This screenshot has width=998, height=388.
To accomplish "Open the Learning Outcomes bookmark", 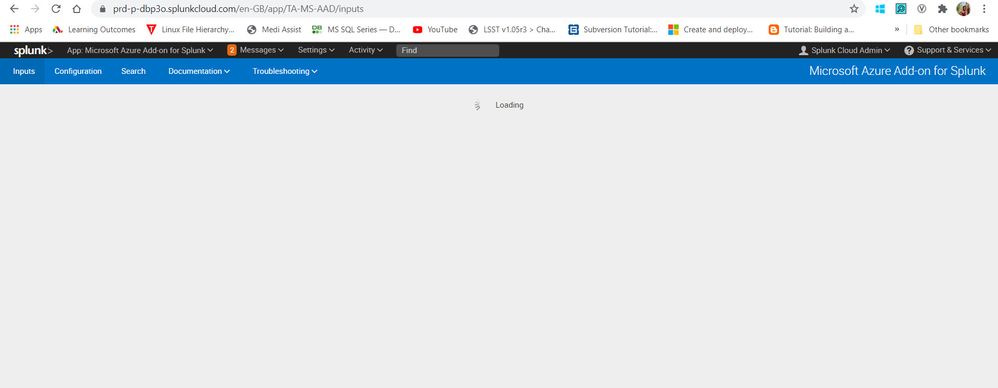I will (94, 29).
